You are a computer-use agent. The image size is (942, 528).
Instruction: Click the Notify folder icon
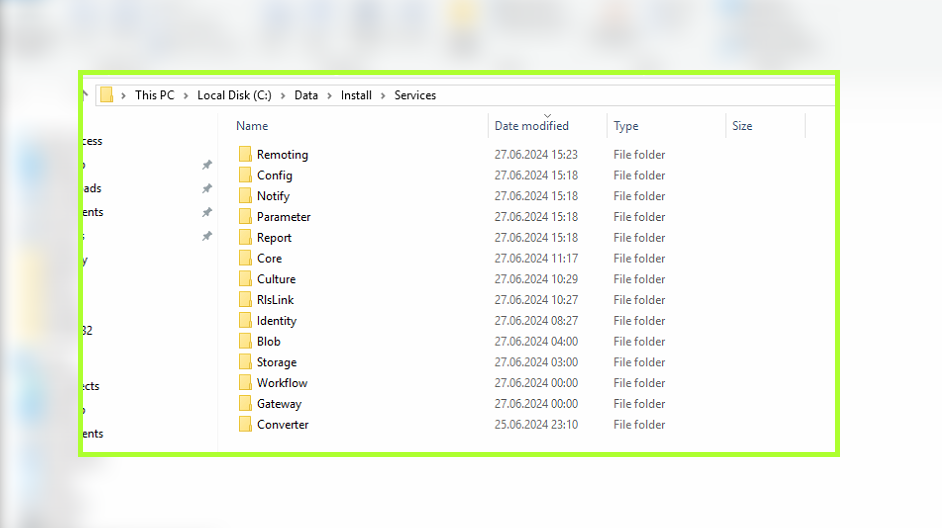[x=246, y=196]
